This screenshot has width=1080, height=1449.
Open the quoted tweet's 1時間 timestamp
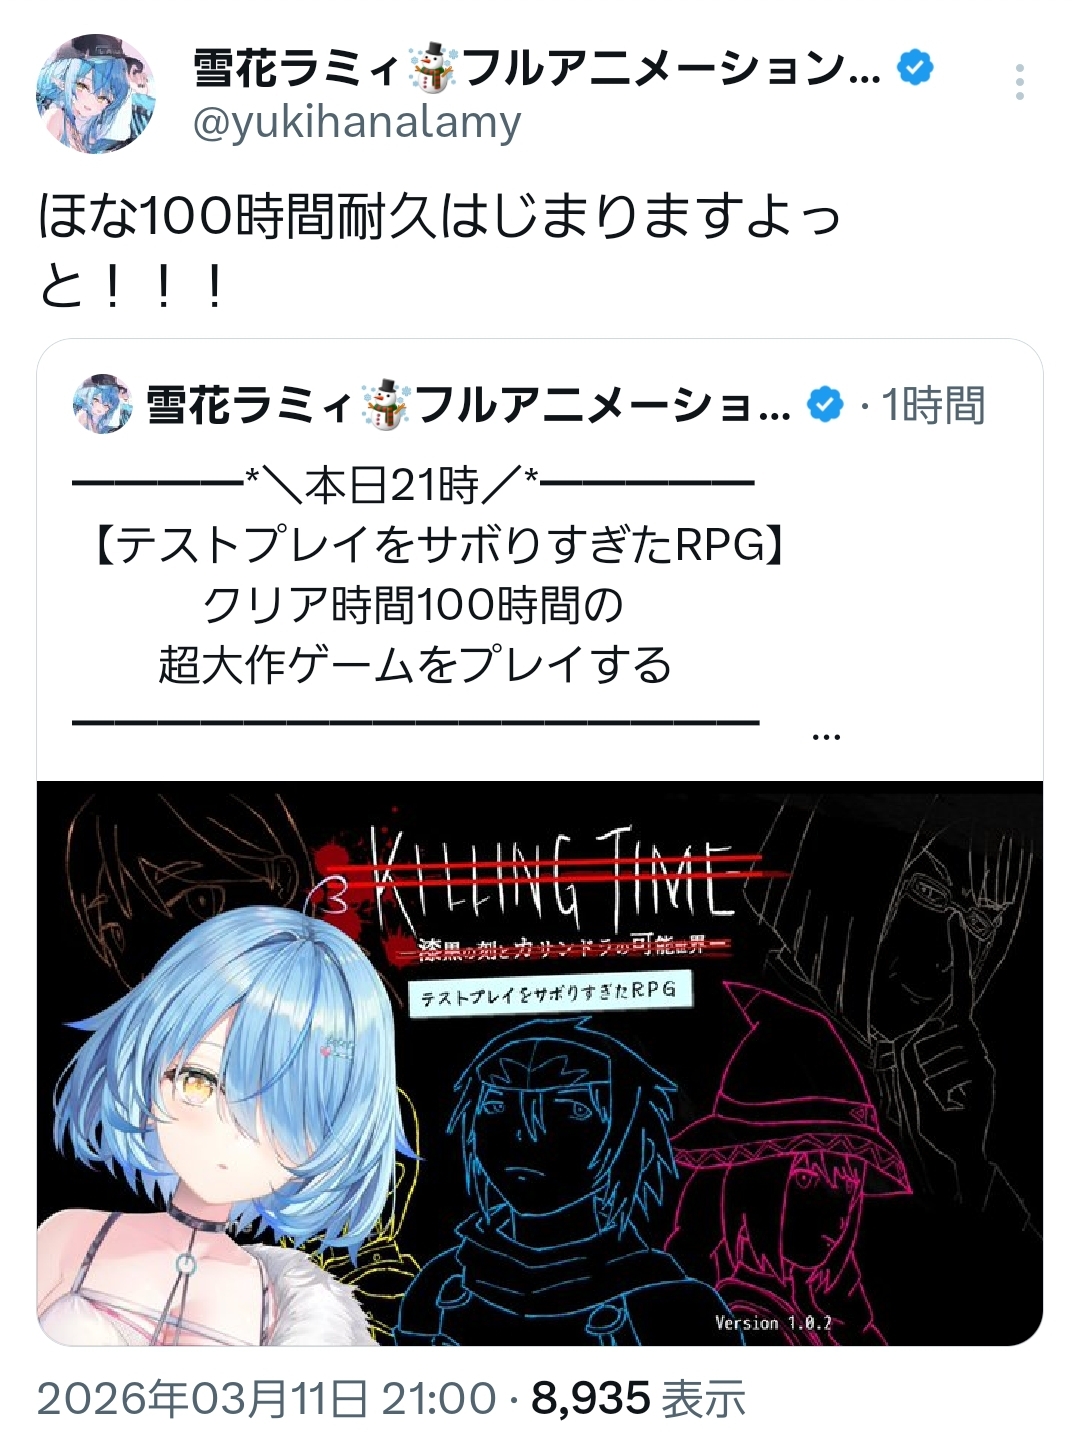(x=934, y=405)
